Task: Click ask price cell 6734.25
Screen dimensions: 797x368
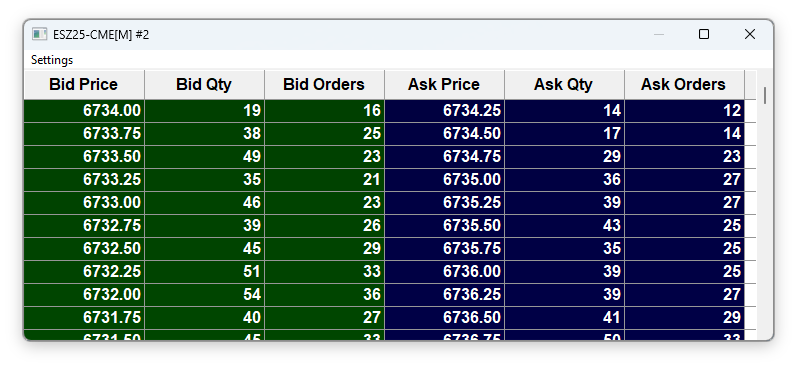Action: 444,111
